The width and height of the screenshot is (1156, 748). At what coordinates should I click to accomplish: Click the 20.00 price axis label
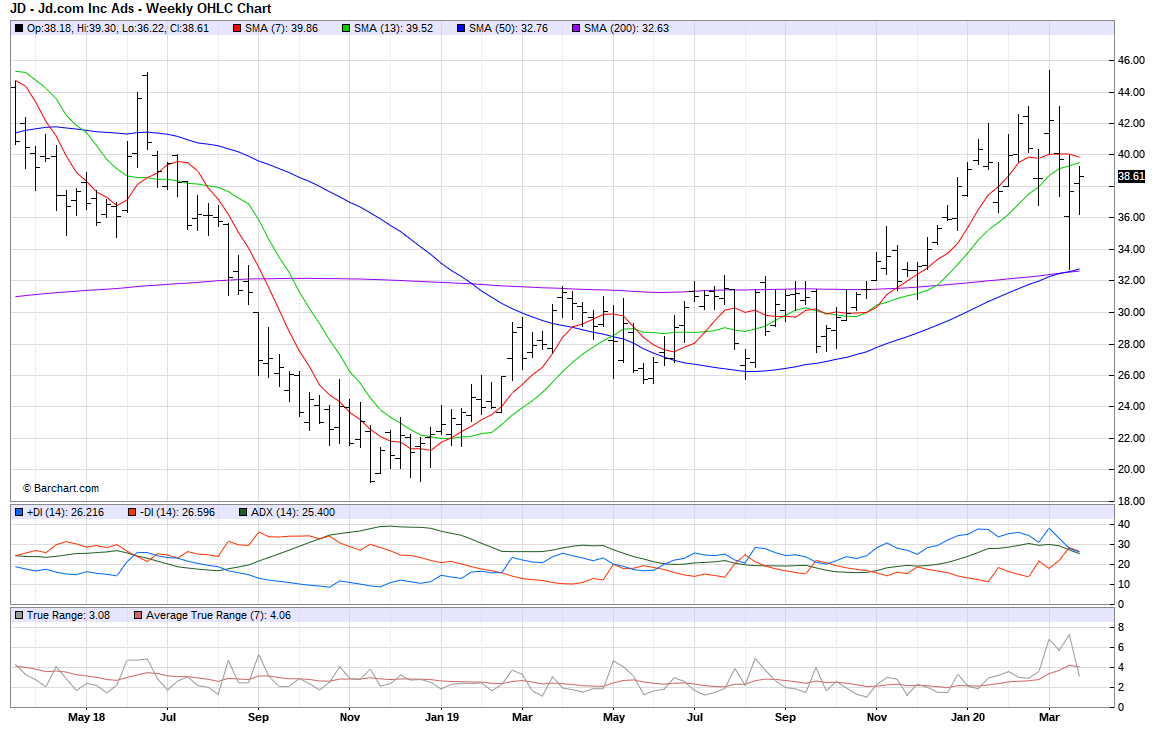tap(1132, 469)
